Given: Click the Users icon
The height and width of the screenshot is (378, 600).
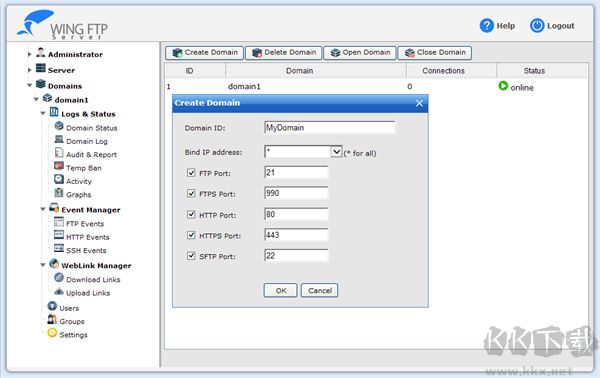Looking at the screenshot, I should point(52,306).
